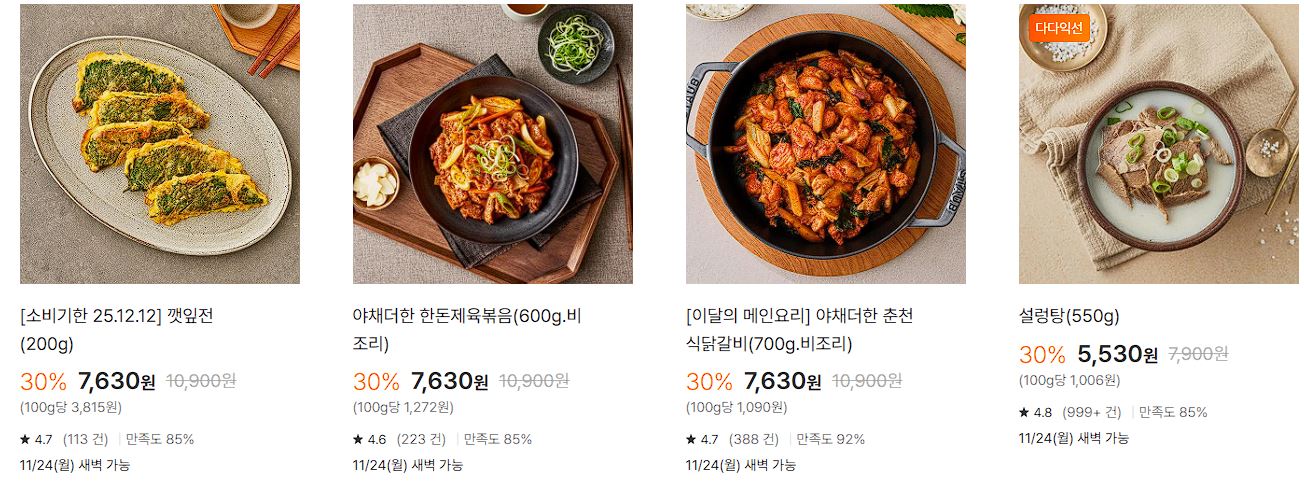
Task: View the 999+ 건 reviews for 설렁탕
Action: coord(1092,412)
